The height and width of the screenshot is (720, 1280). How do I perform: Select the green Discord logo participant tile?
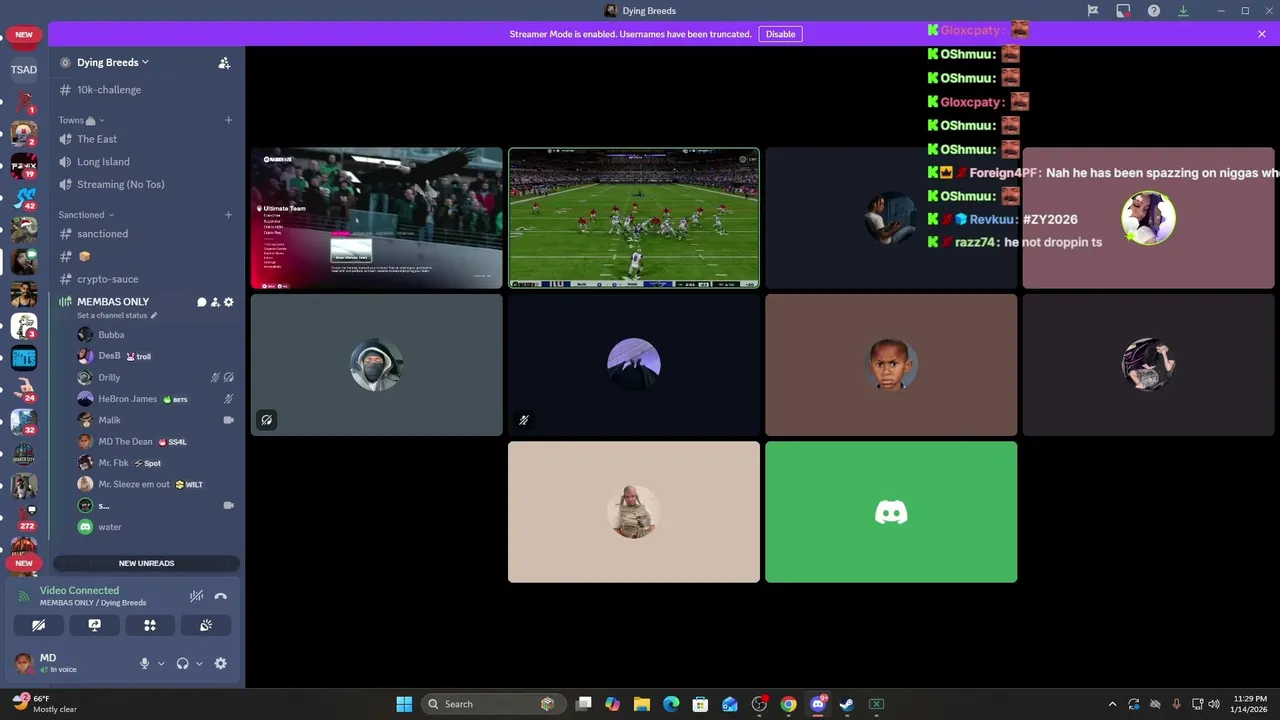pyautogui.click(x=891, y=512)
